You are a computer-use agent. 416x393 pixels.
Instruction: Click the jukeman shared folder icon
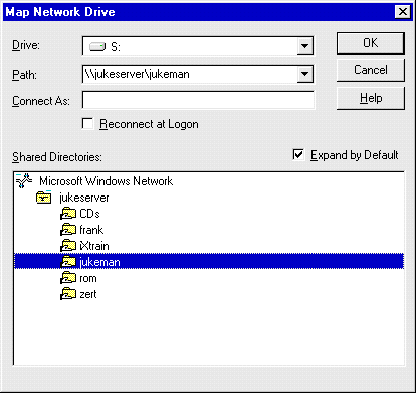[68, 262]
